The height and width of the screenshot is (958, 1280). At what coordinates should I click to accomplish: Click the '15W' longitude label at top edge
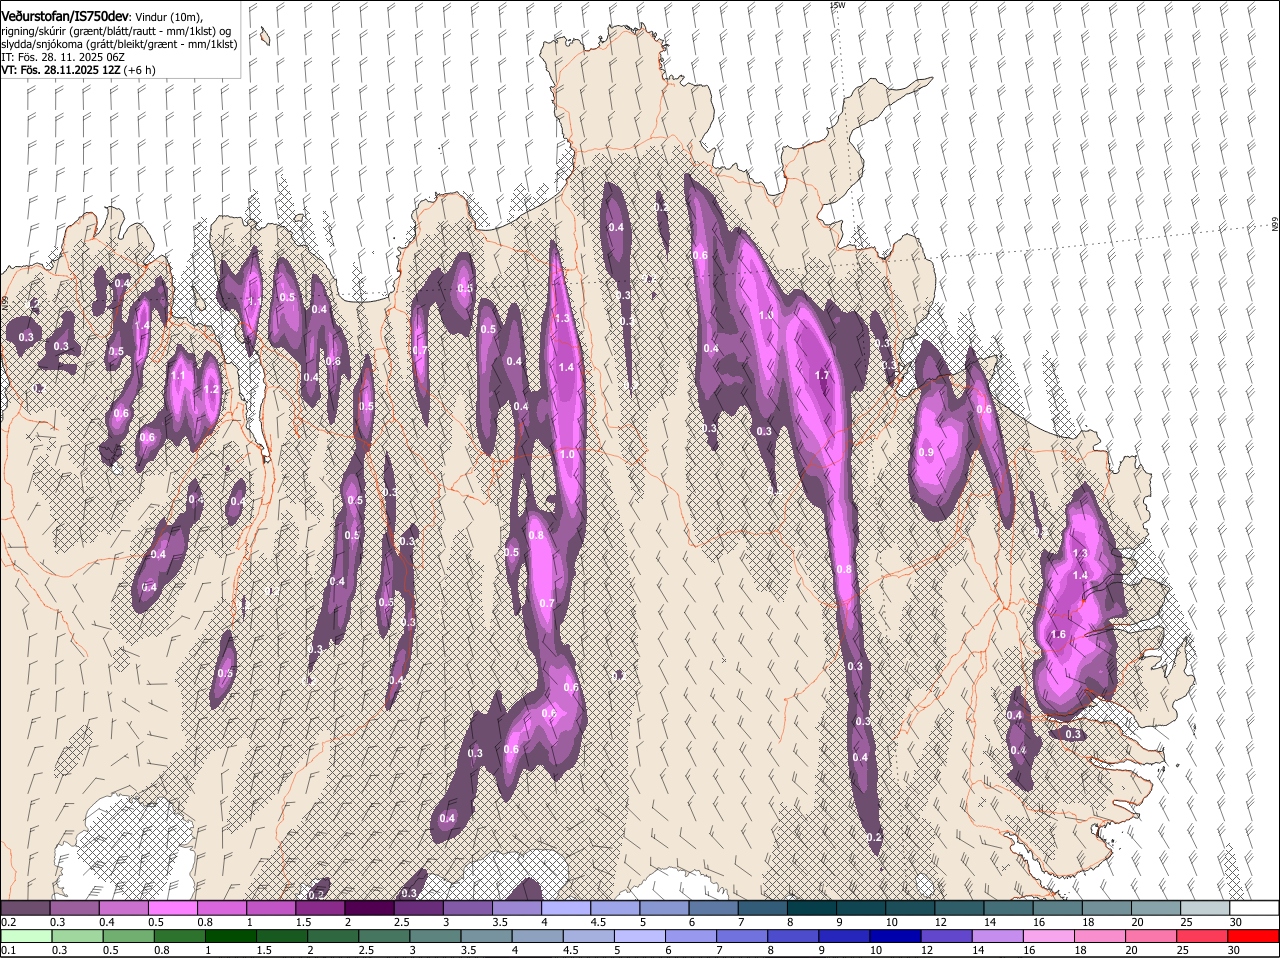point(838,6)
